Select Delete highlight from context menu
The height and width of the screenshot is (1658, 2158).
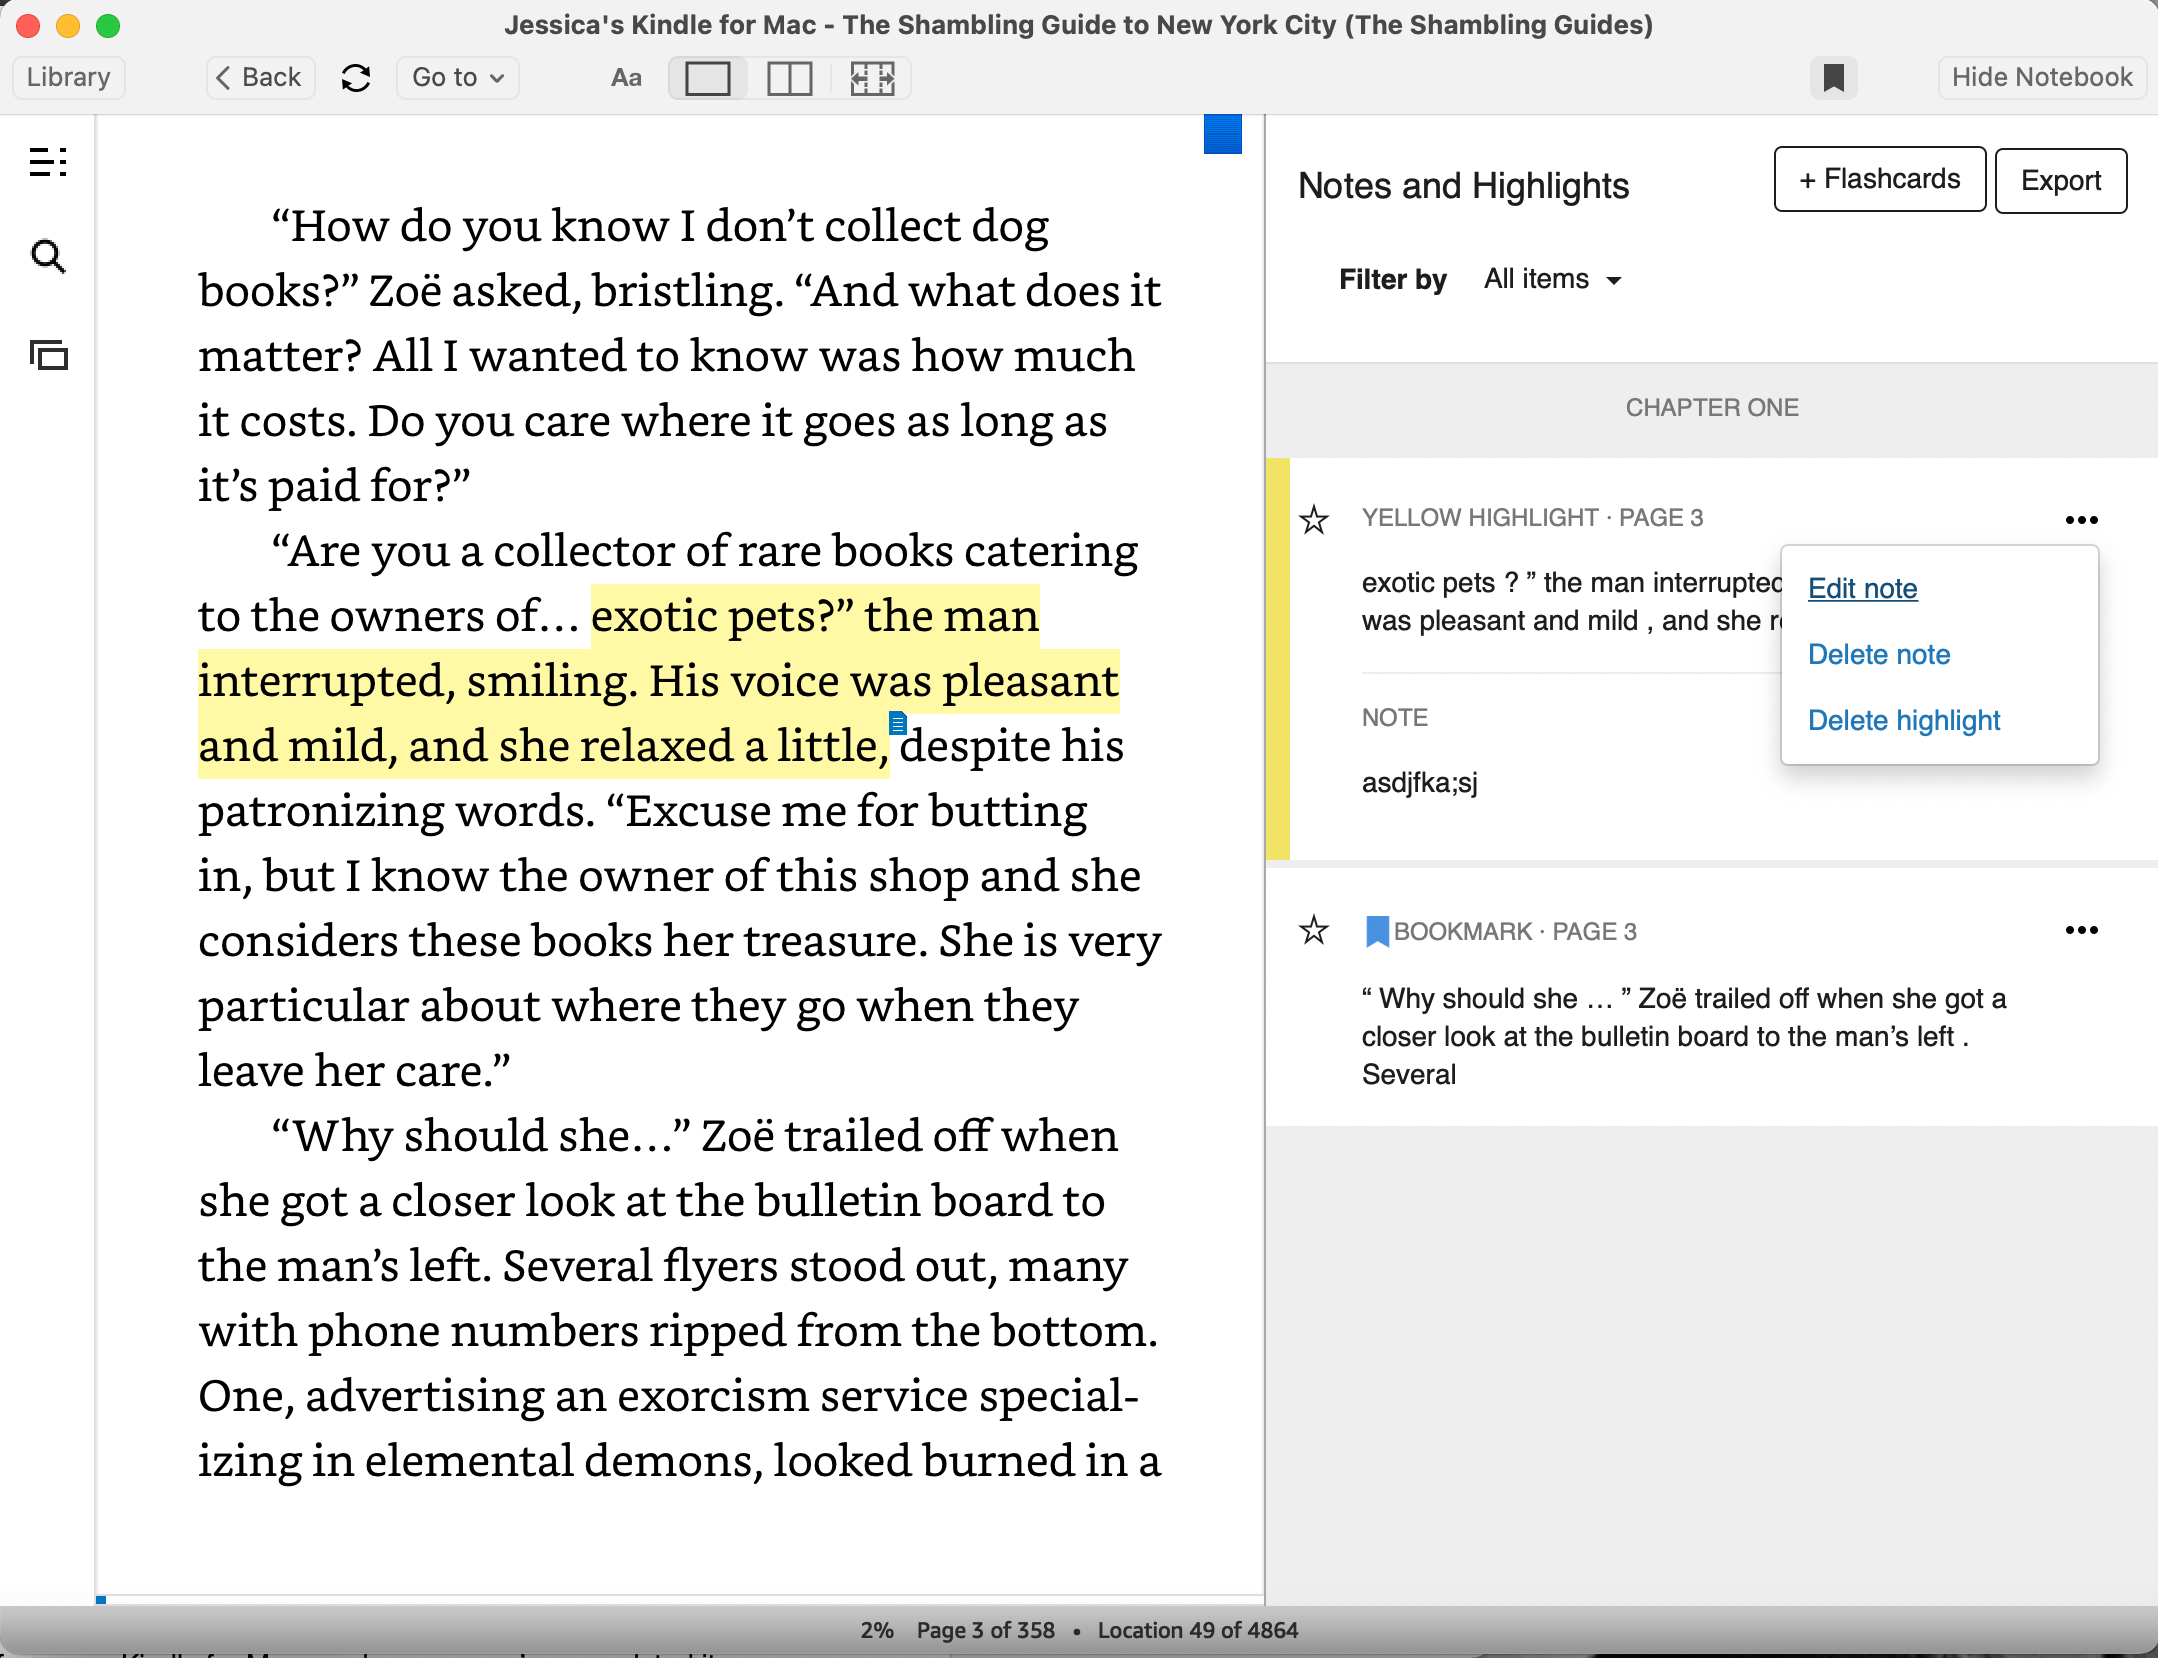click(x=1902, y=719)
